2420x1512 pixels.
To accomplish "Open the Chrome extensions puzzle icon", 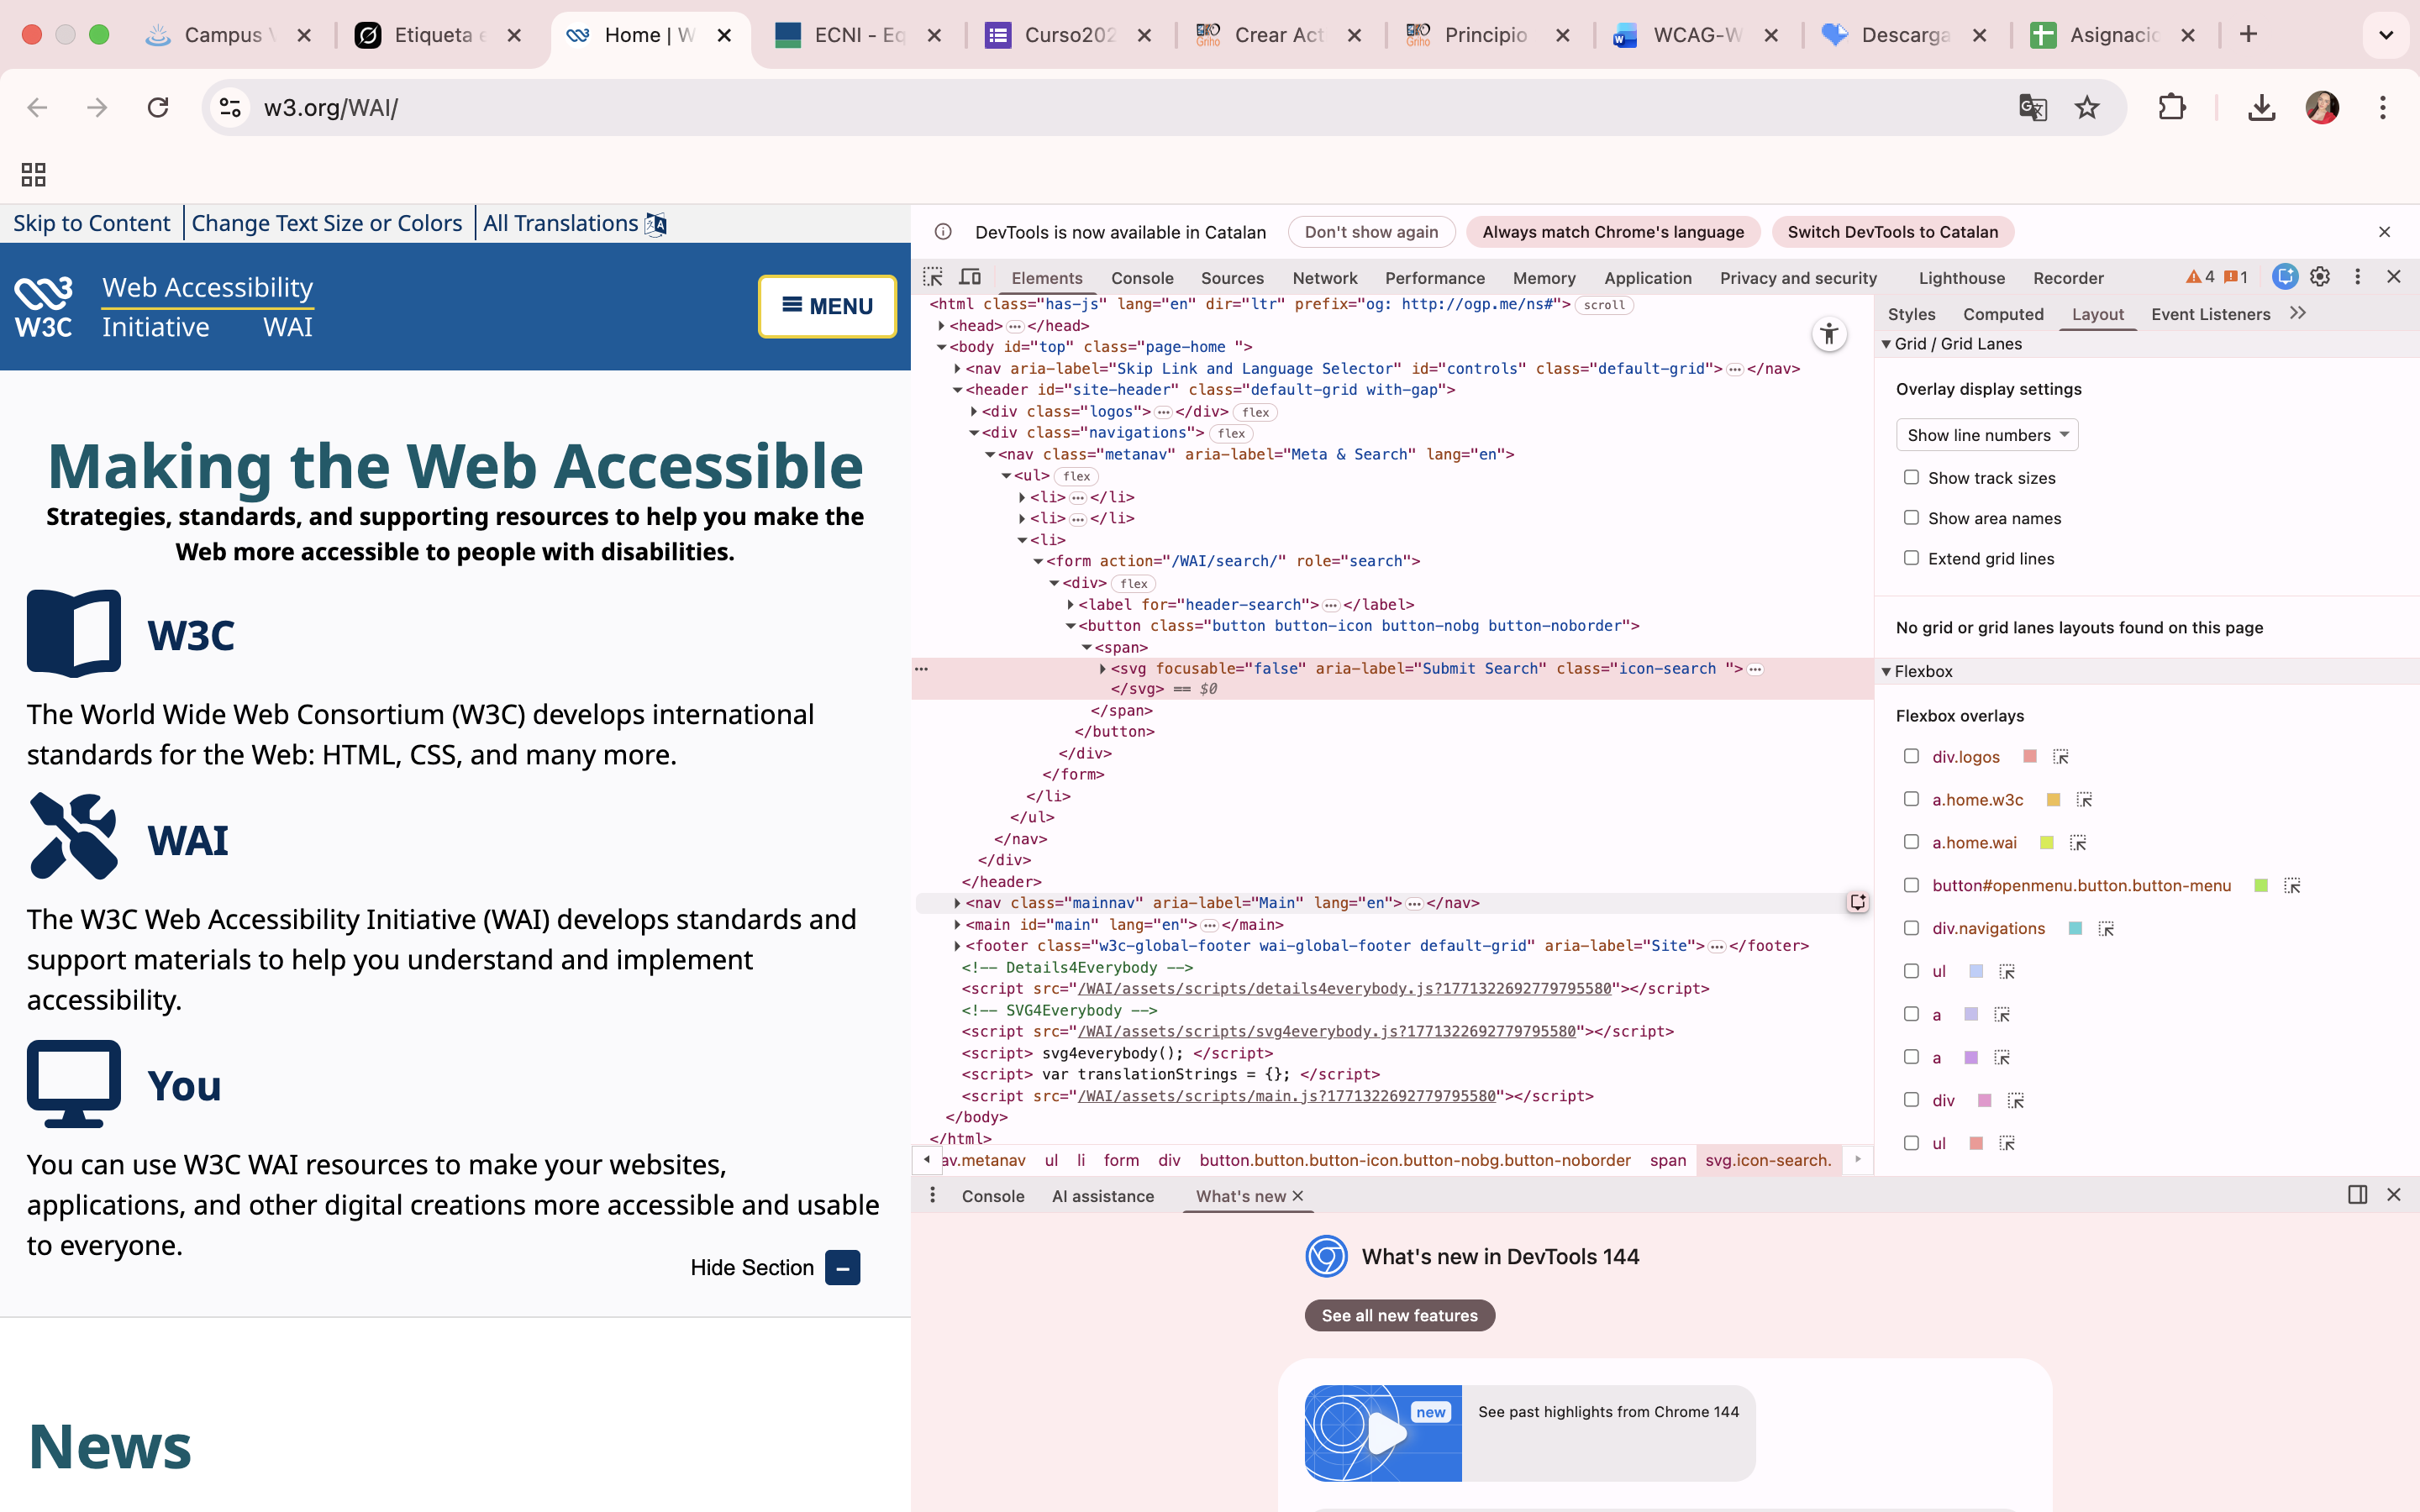I will 2171,108.
